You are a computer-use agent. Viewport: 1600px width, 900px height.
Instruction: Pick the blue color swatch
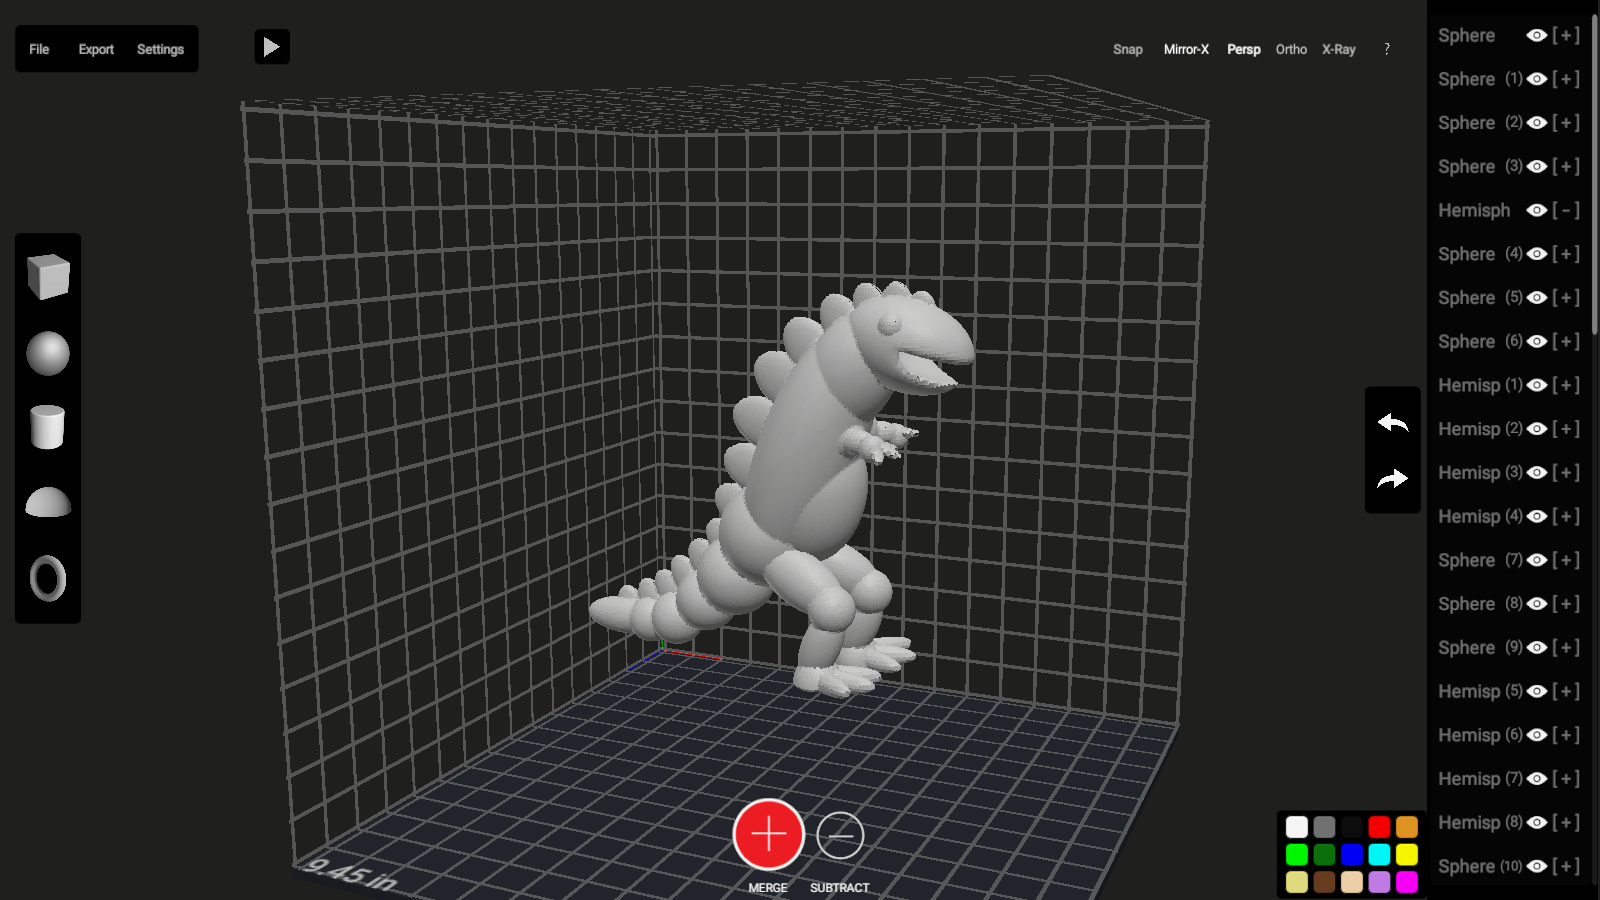point(1352,855)
